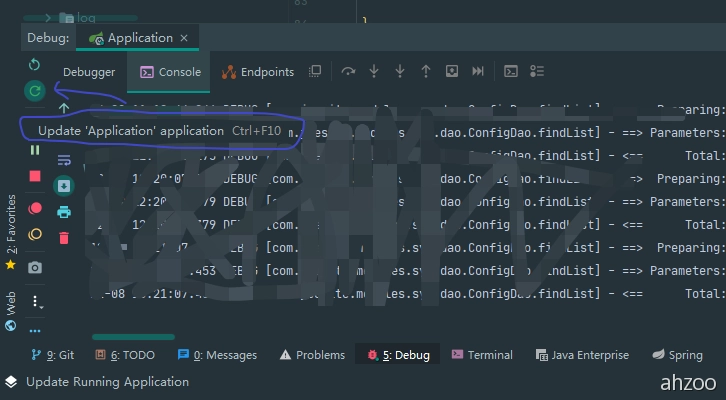Toggle soft-wrap for console output
Image resolution: width=726 pixels, height=400 pixels.
(x=64, y=159)
